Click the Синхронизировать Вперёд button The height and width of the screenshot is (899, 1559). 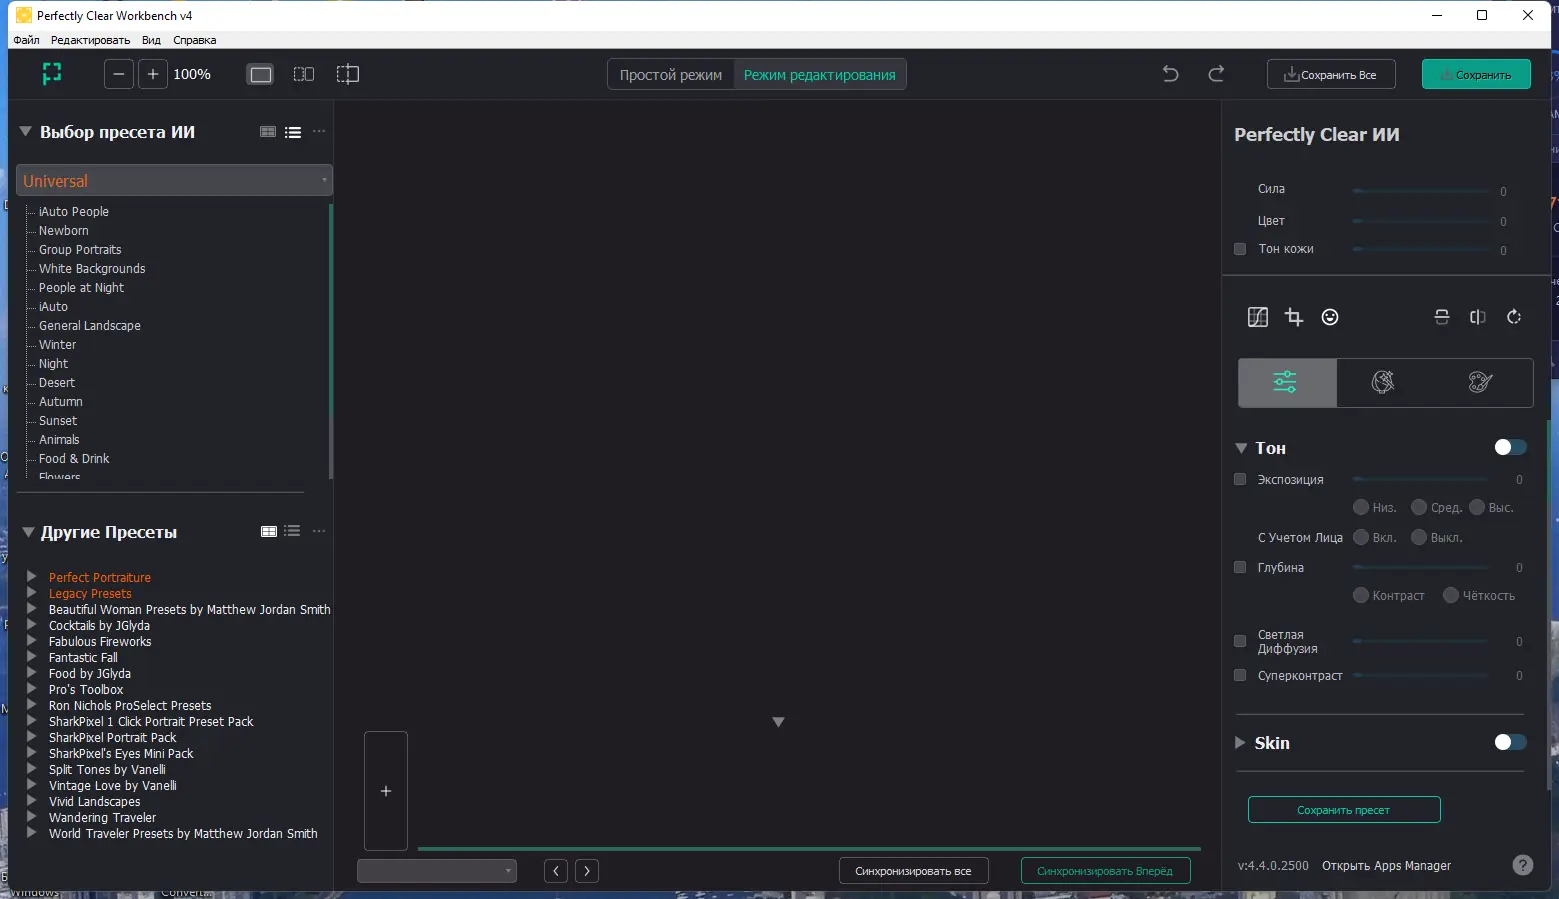click(1105, 871)
